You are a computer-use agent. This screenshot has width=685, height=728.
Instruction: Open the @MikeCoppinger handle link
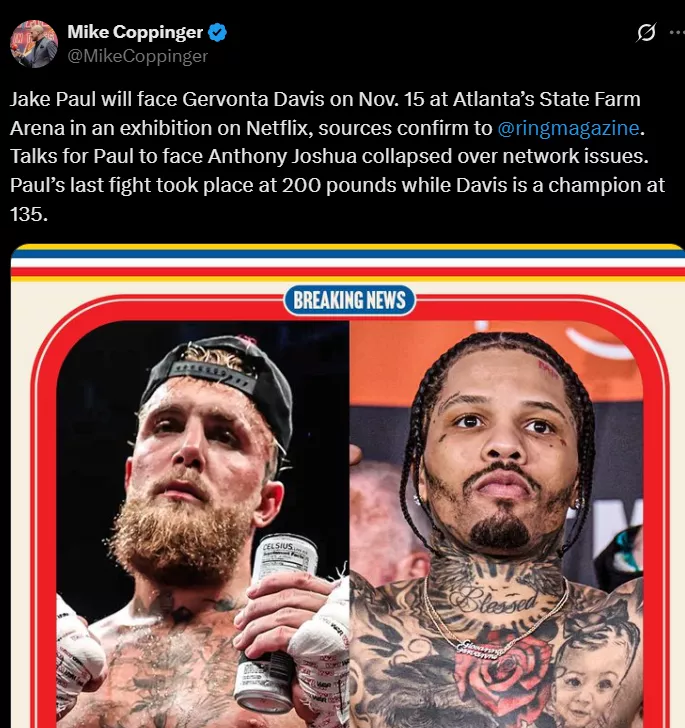pyautogui.click(x=137, y=56)
